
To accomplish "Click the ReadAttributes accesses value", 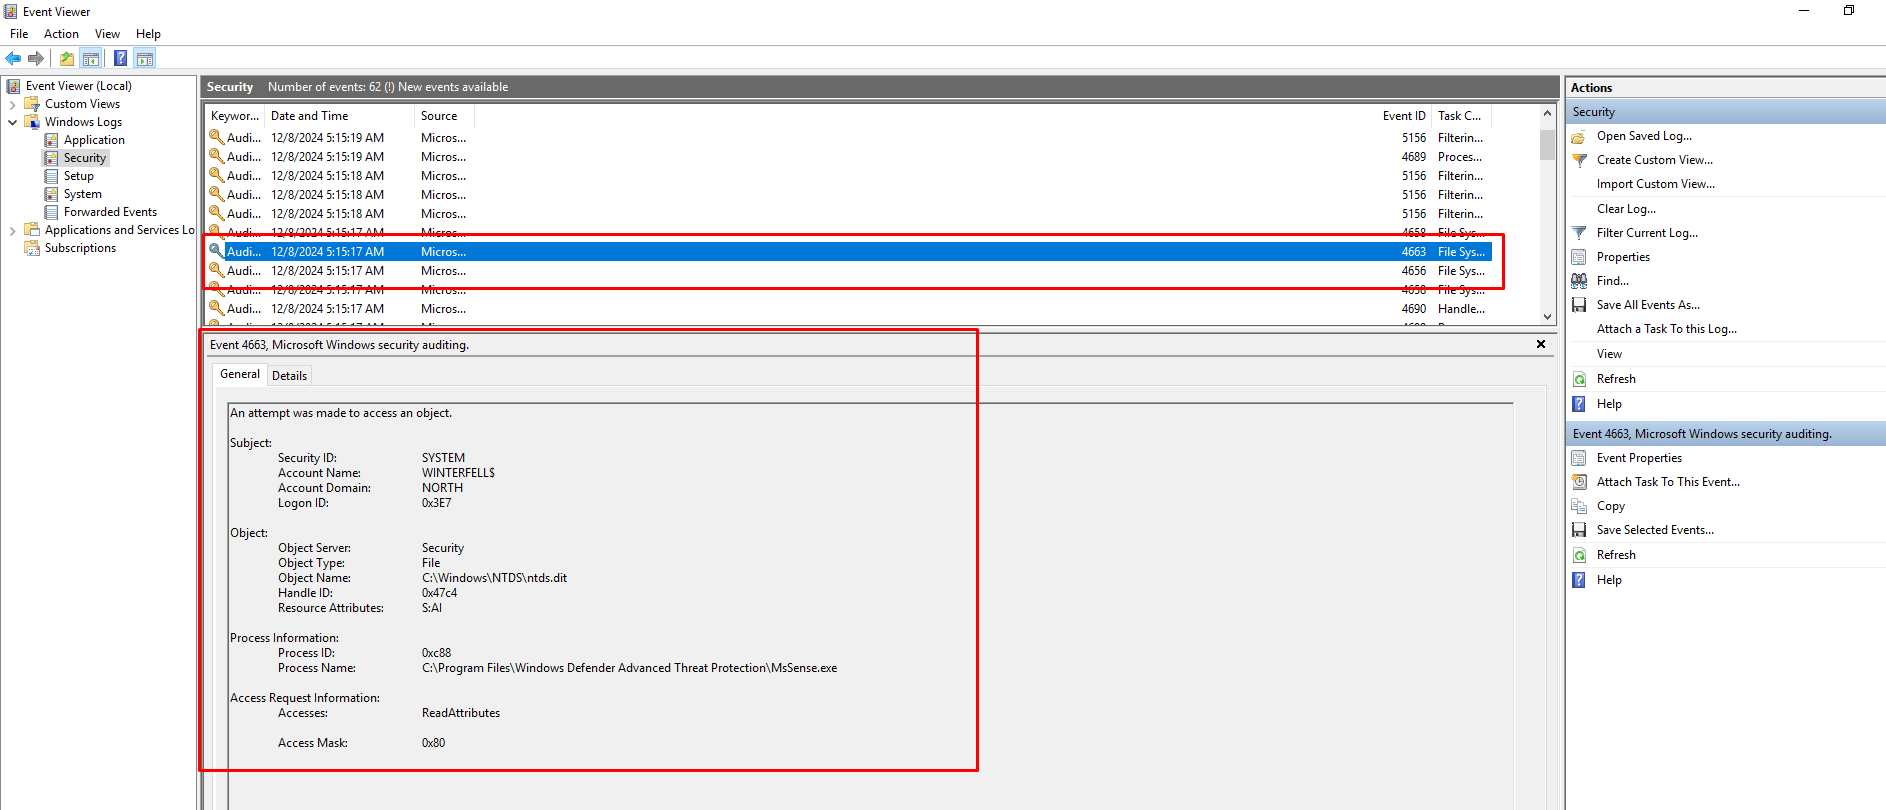I will tap(461, 713).
